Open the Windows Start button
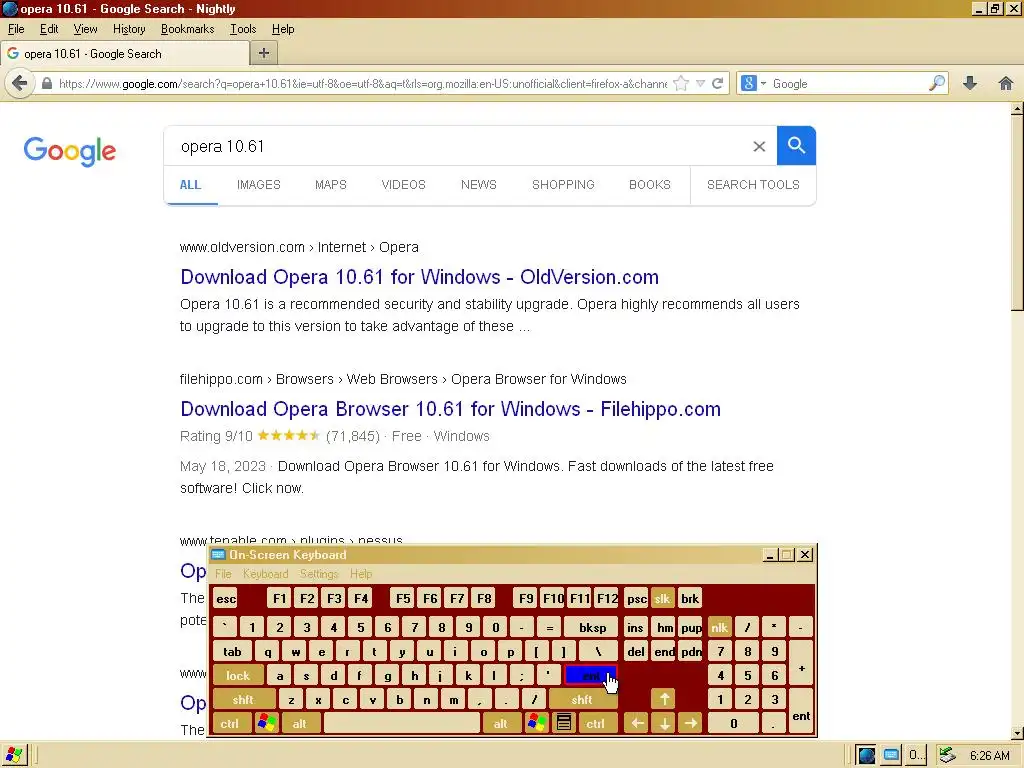Viewport: 1024px width, 768px height. tap(14, 756)
